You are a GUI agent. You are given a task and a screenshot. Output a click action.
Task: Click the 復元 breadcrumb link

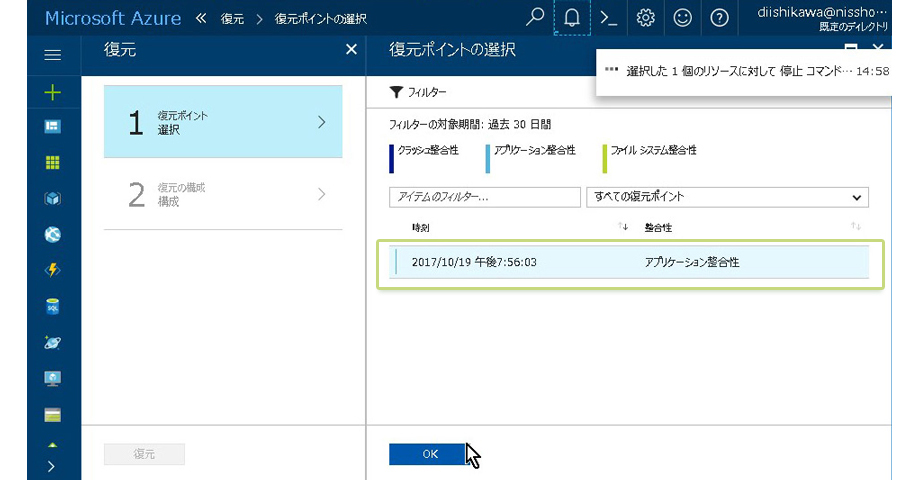point(232,19)
